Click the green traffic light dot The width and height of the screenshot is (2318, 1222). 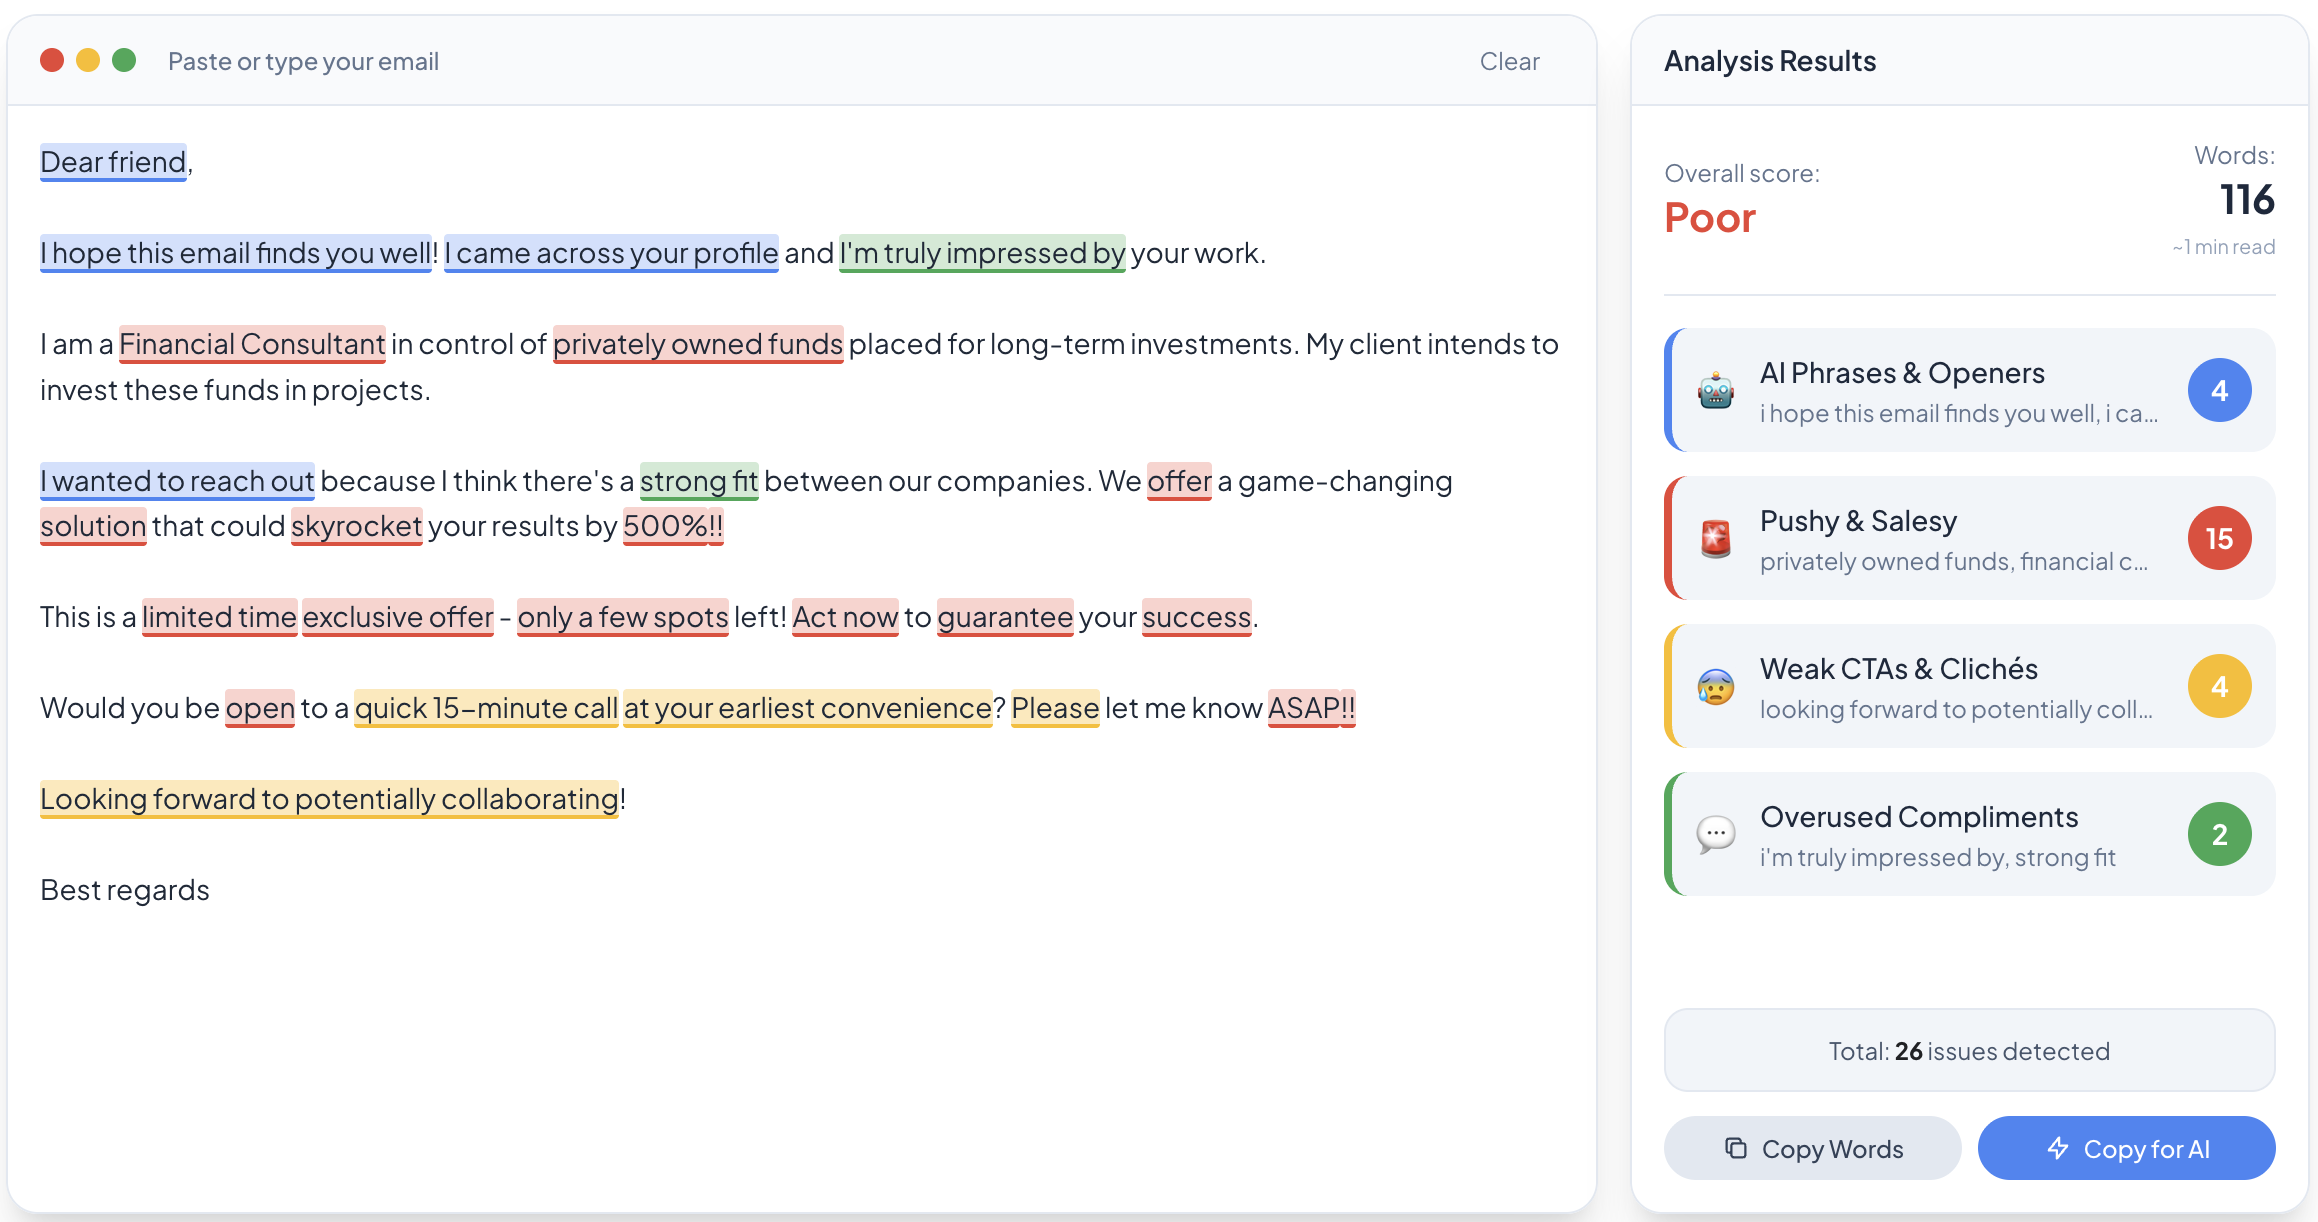tap(123, 60)
